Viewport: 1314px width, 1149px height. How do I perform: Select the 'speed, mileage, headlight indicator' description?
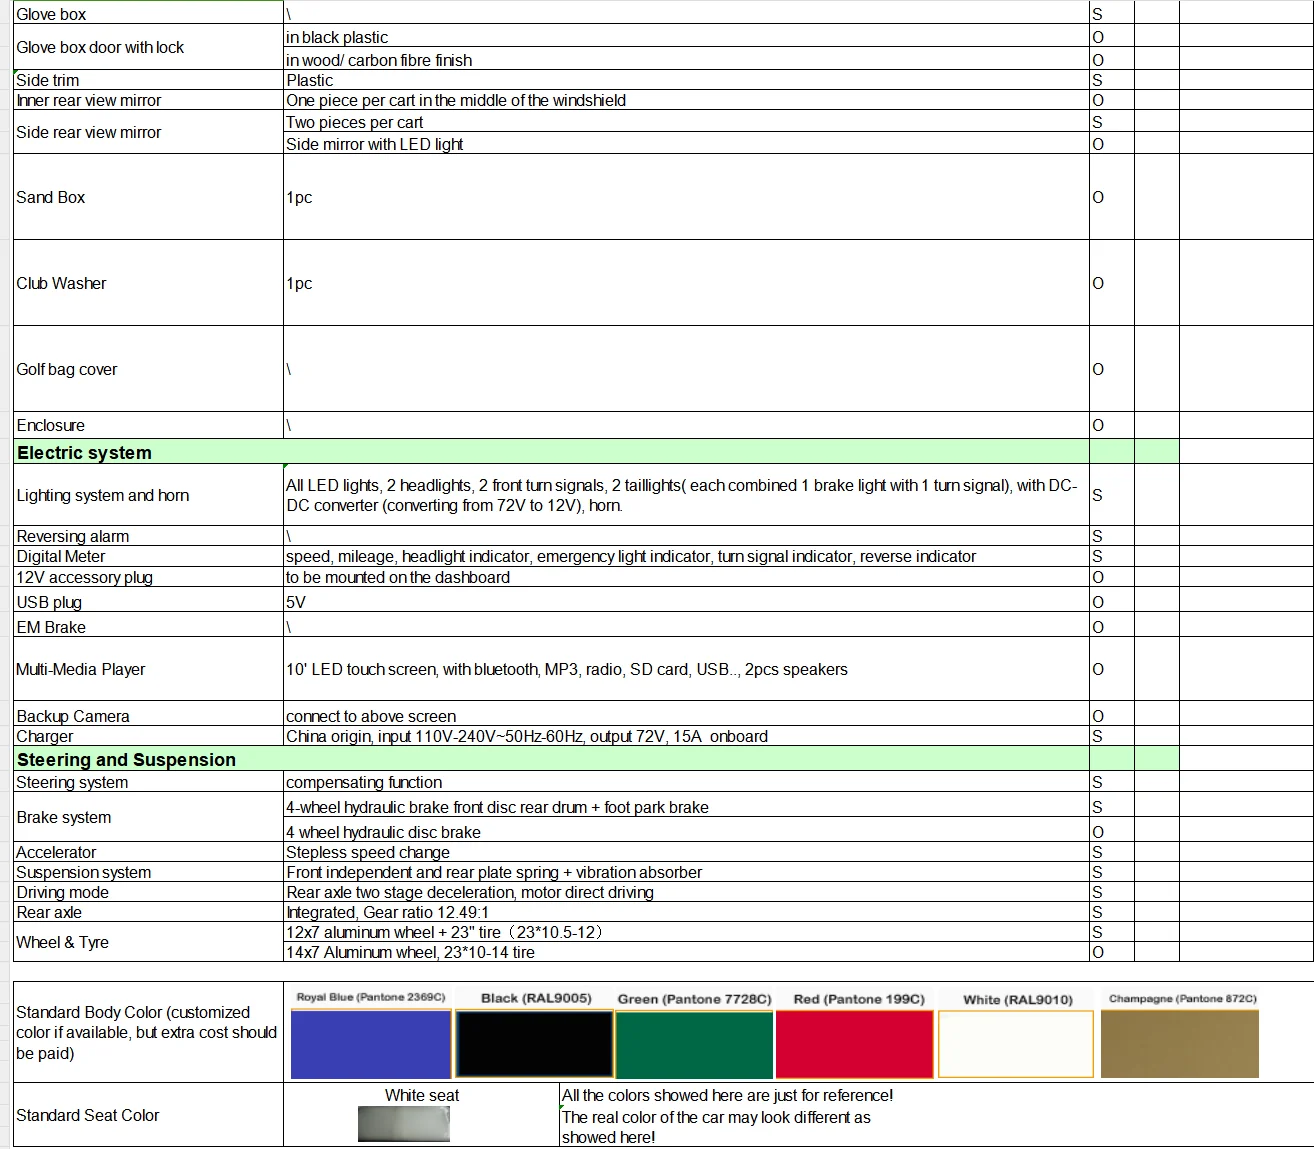[686, 556]
